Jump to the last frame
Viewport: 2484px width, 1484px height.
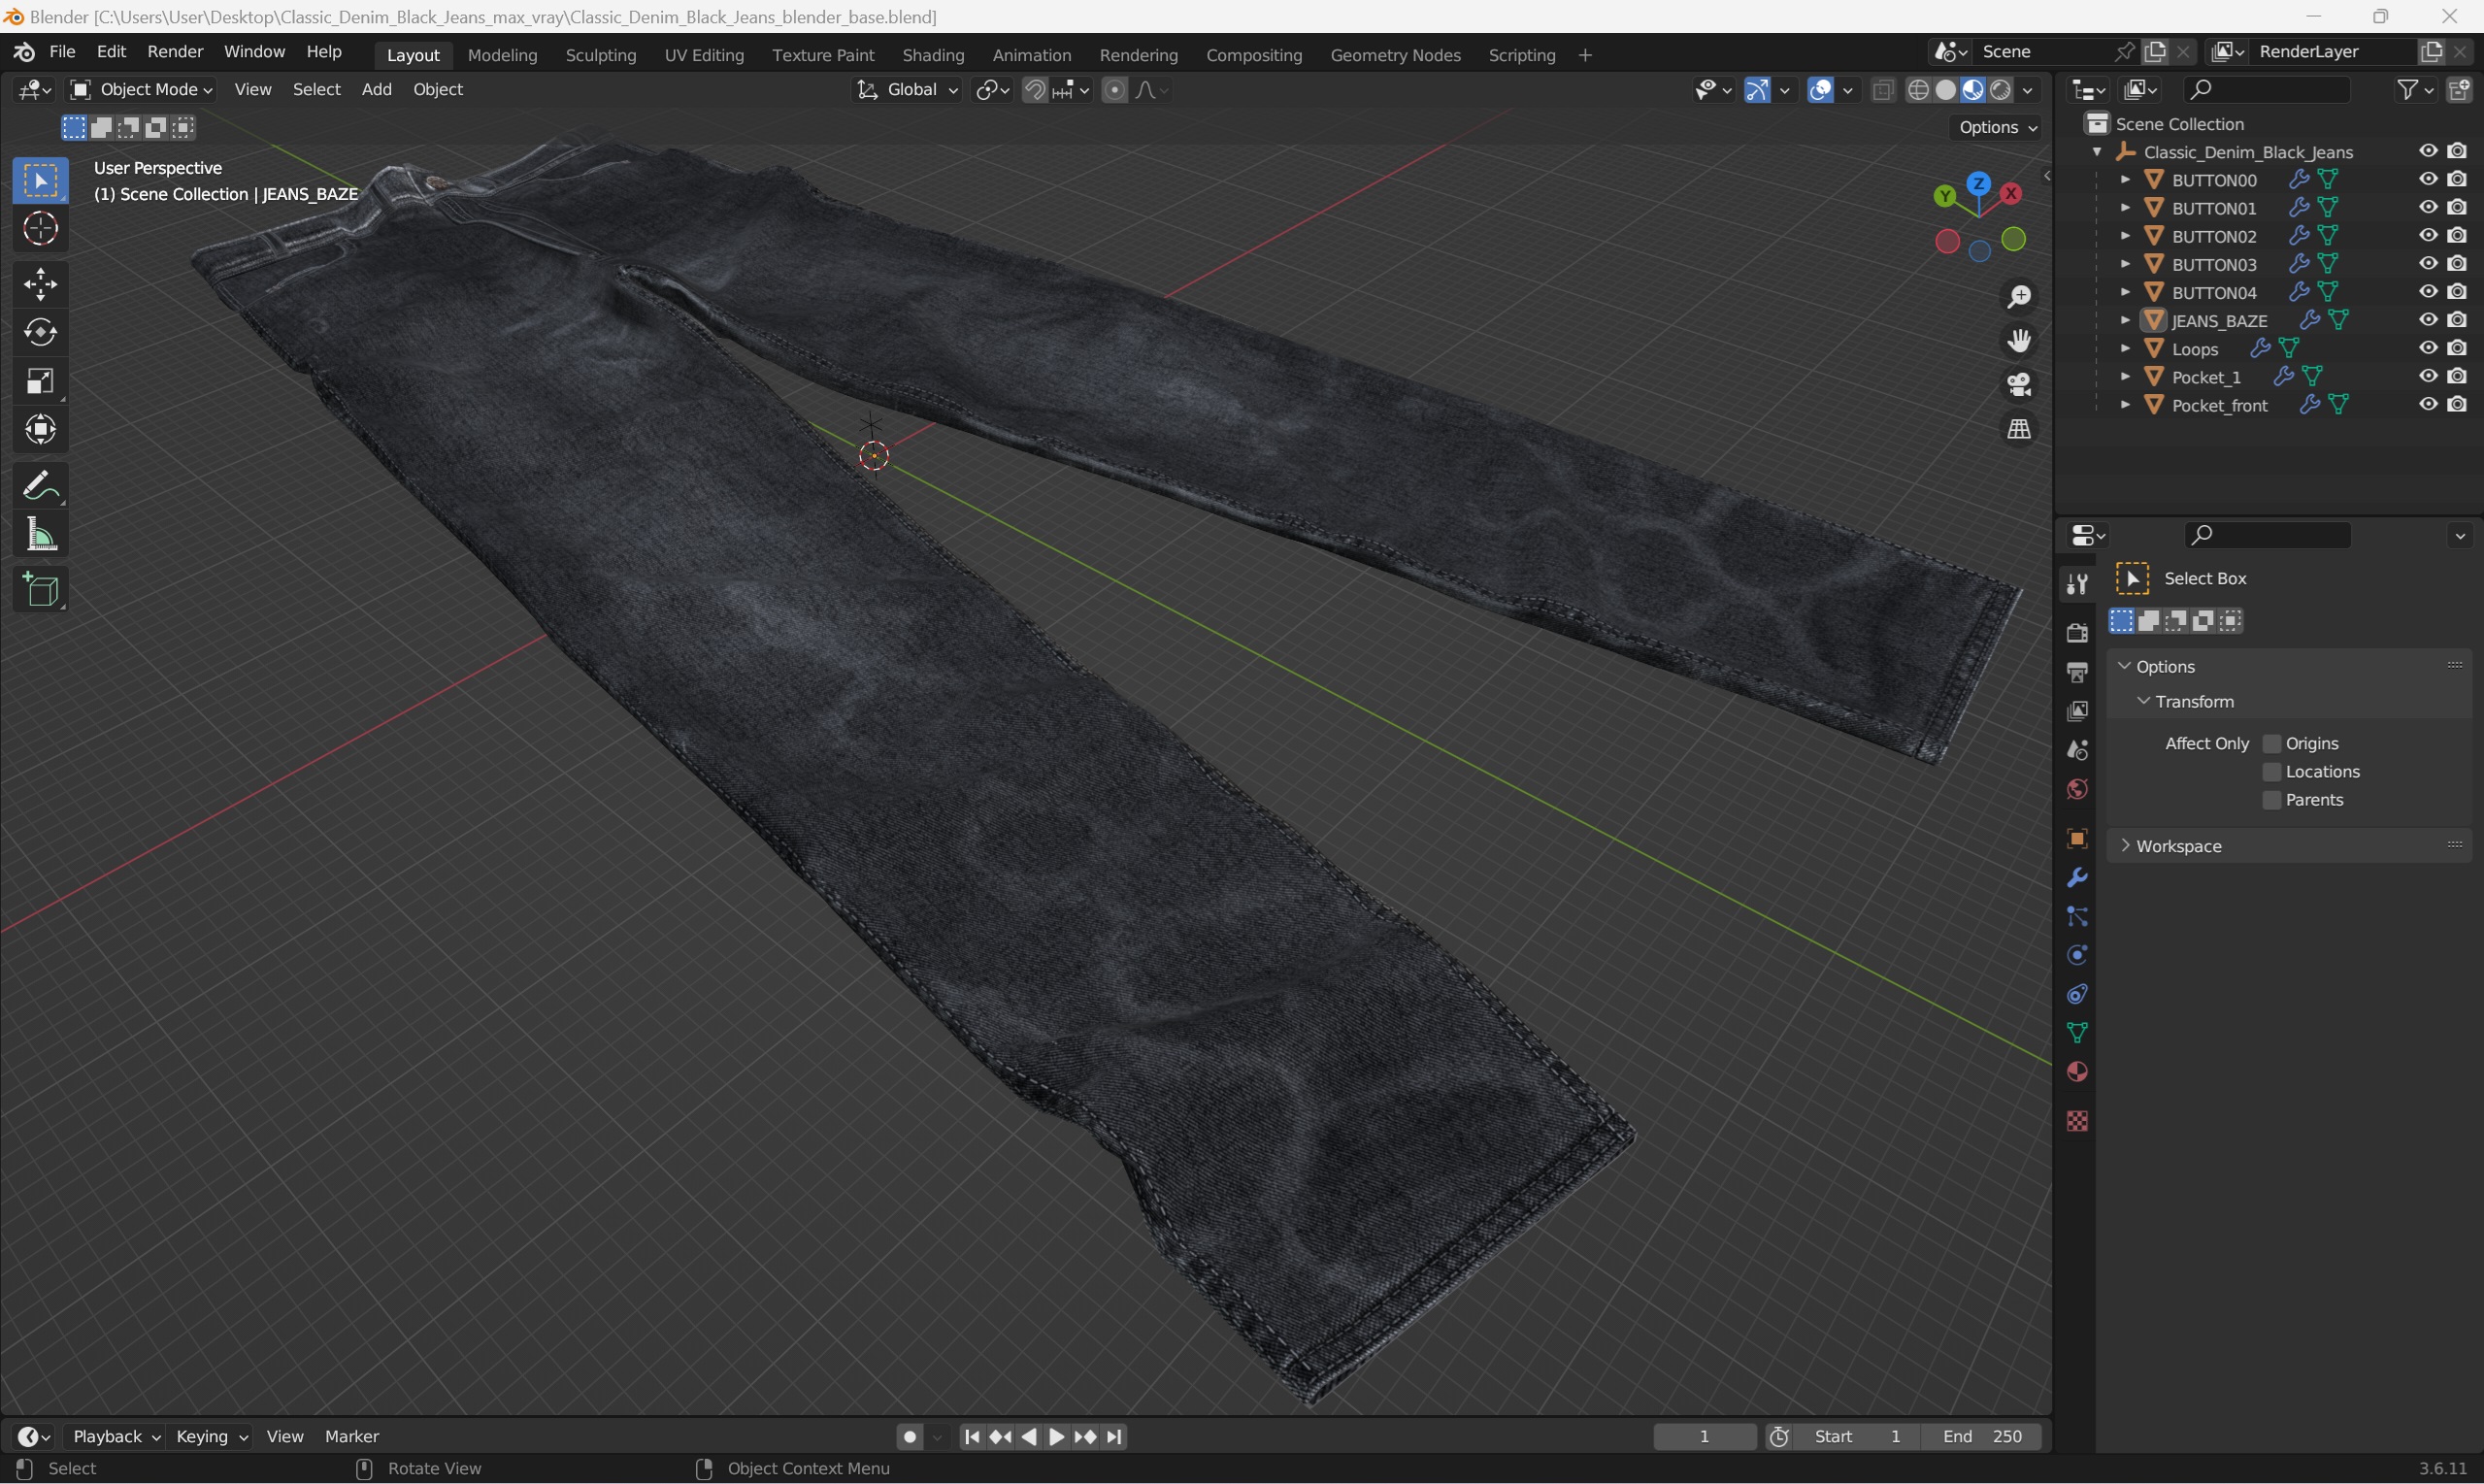[x=1114, y=1437]
